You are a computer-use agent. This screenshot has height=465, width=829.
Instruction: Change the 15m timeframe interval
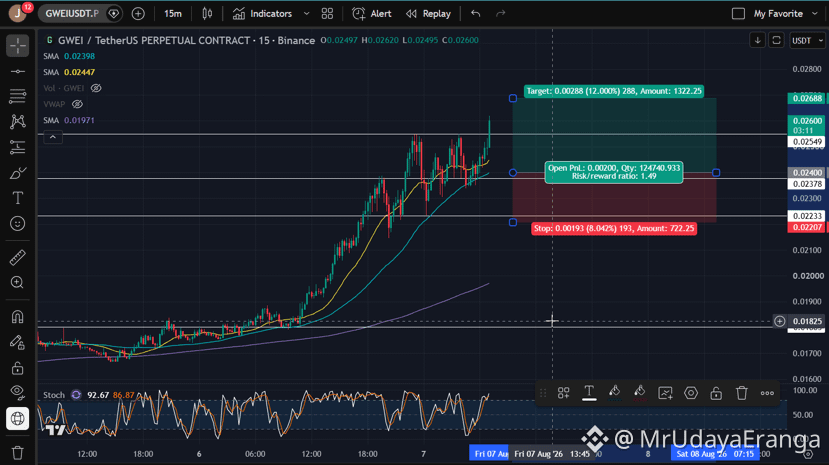click(173, 14)
